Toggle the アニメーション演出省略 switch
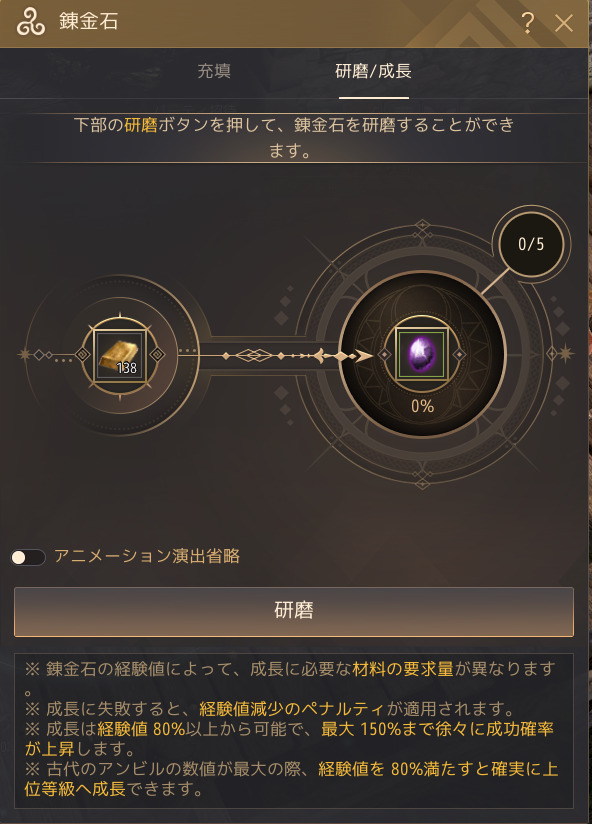 point(28,557)
